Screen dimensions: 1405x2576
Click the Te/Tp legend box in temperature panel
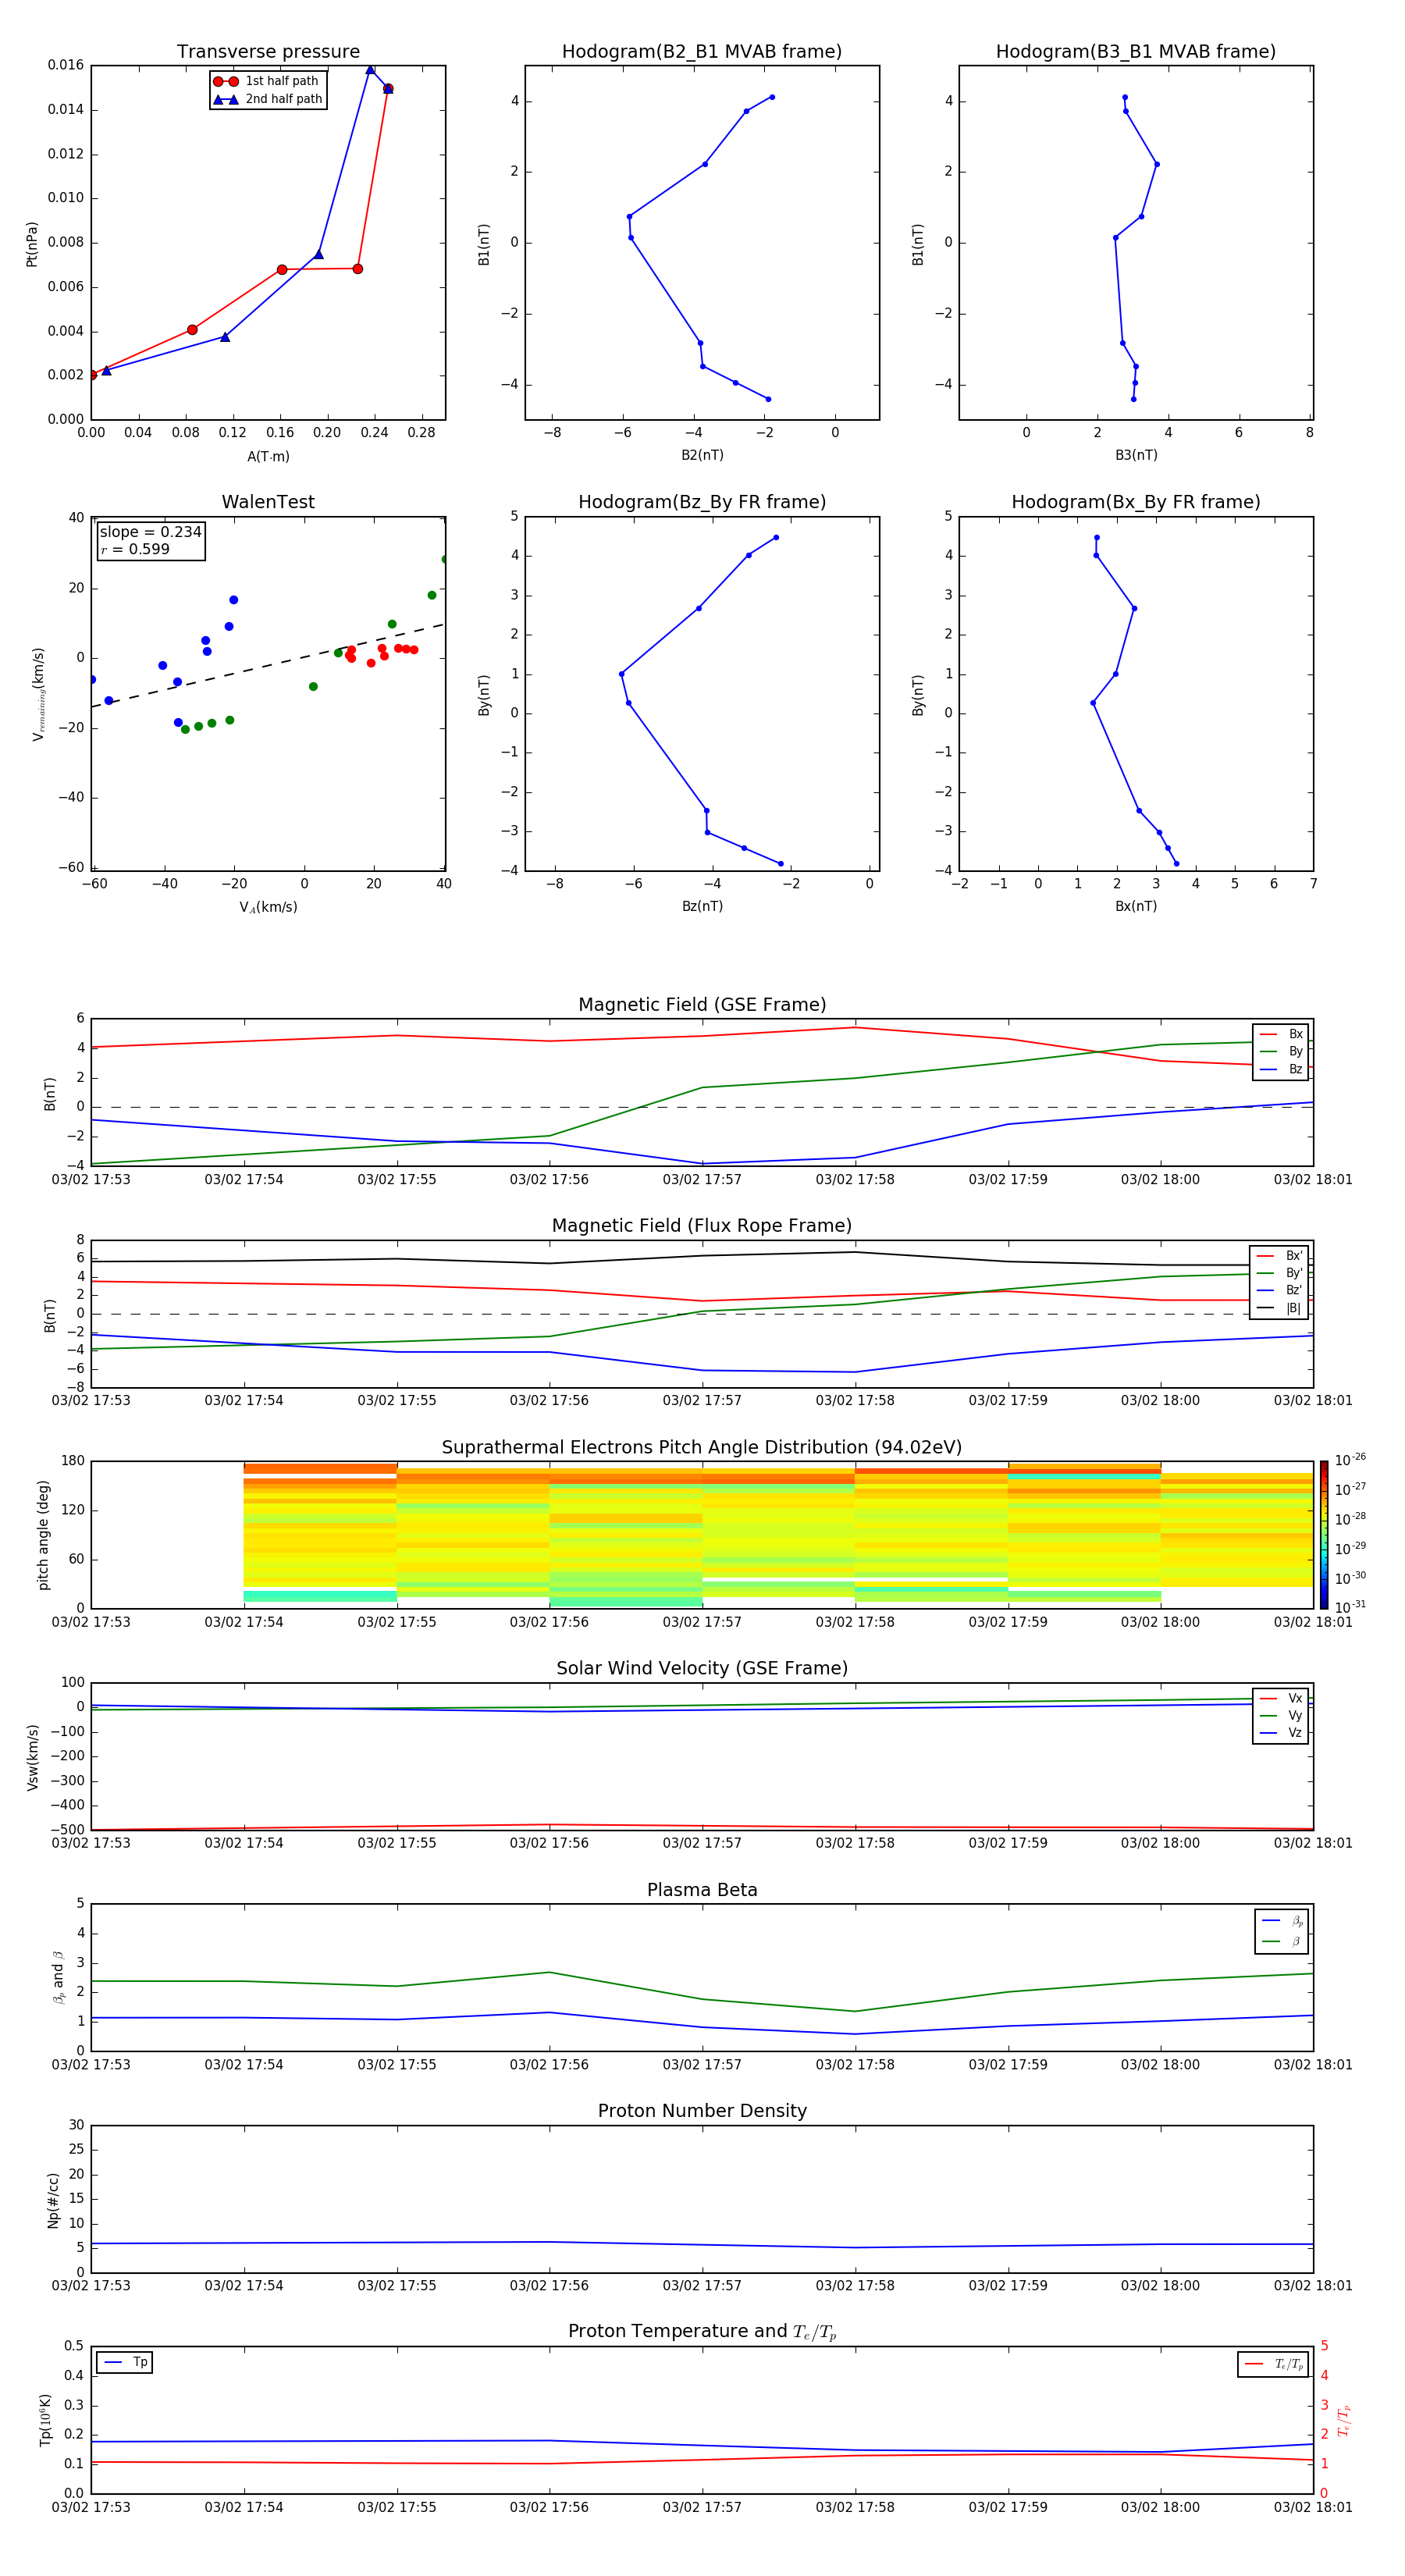pos(1273,2364)
